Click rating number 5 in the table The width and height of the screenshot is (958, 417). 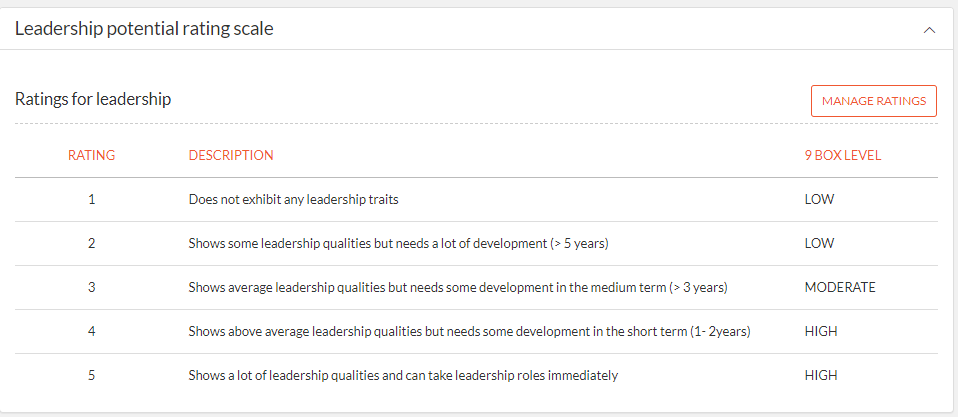pos(92,375)
